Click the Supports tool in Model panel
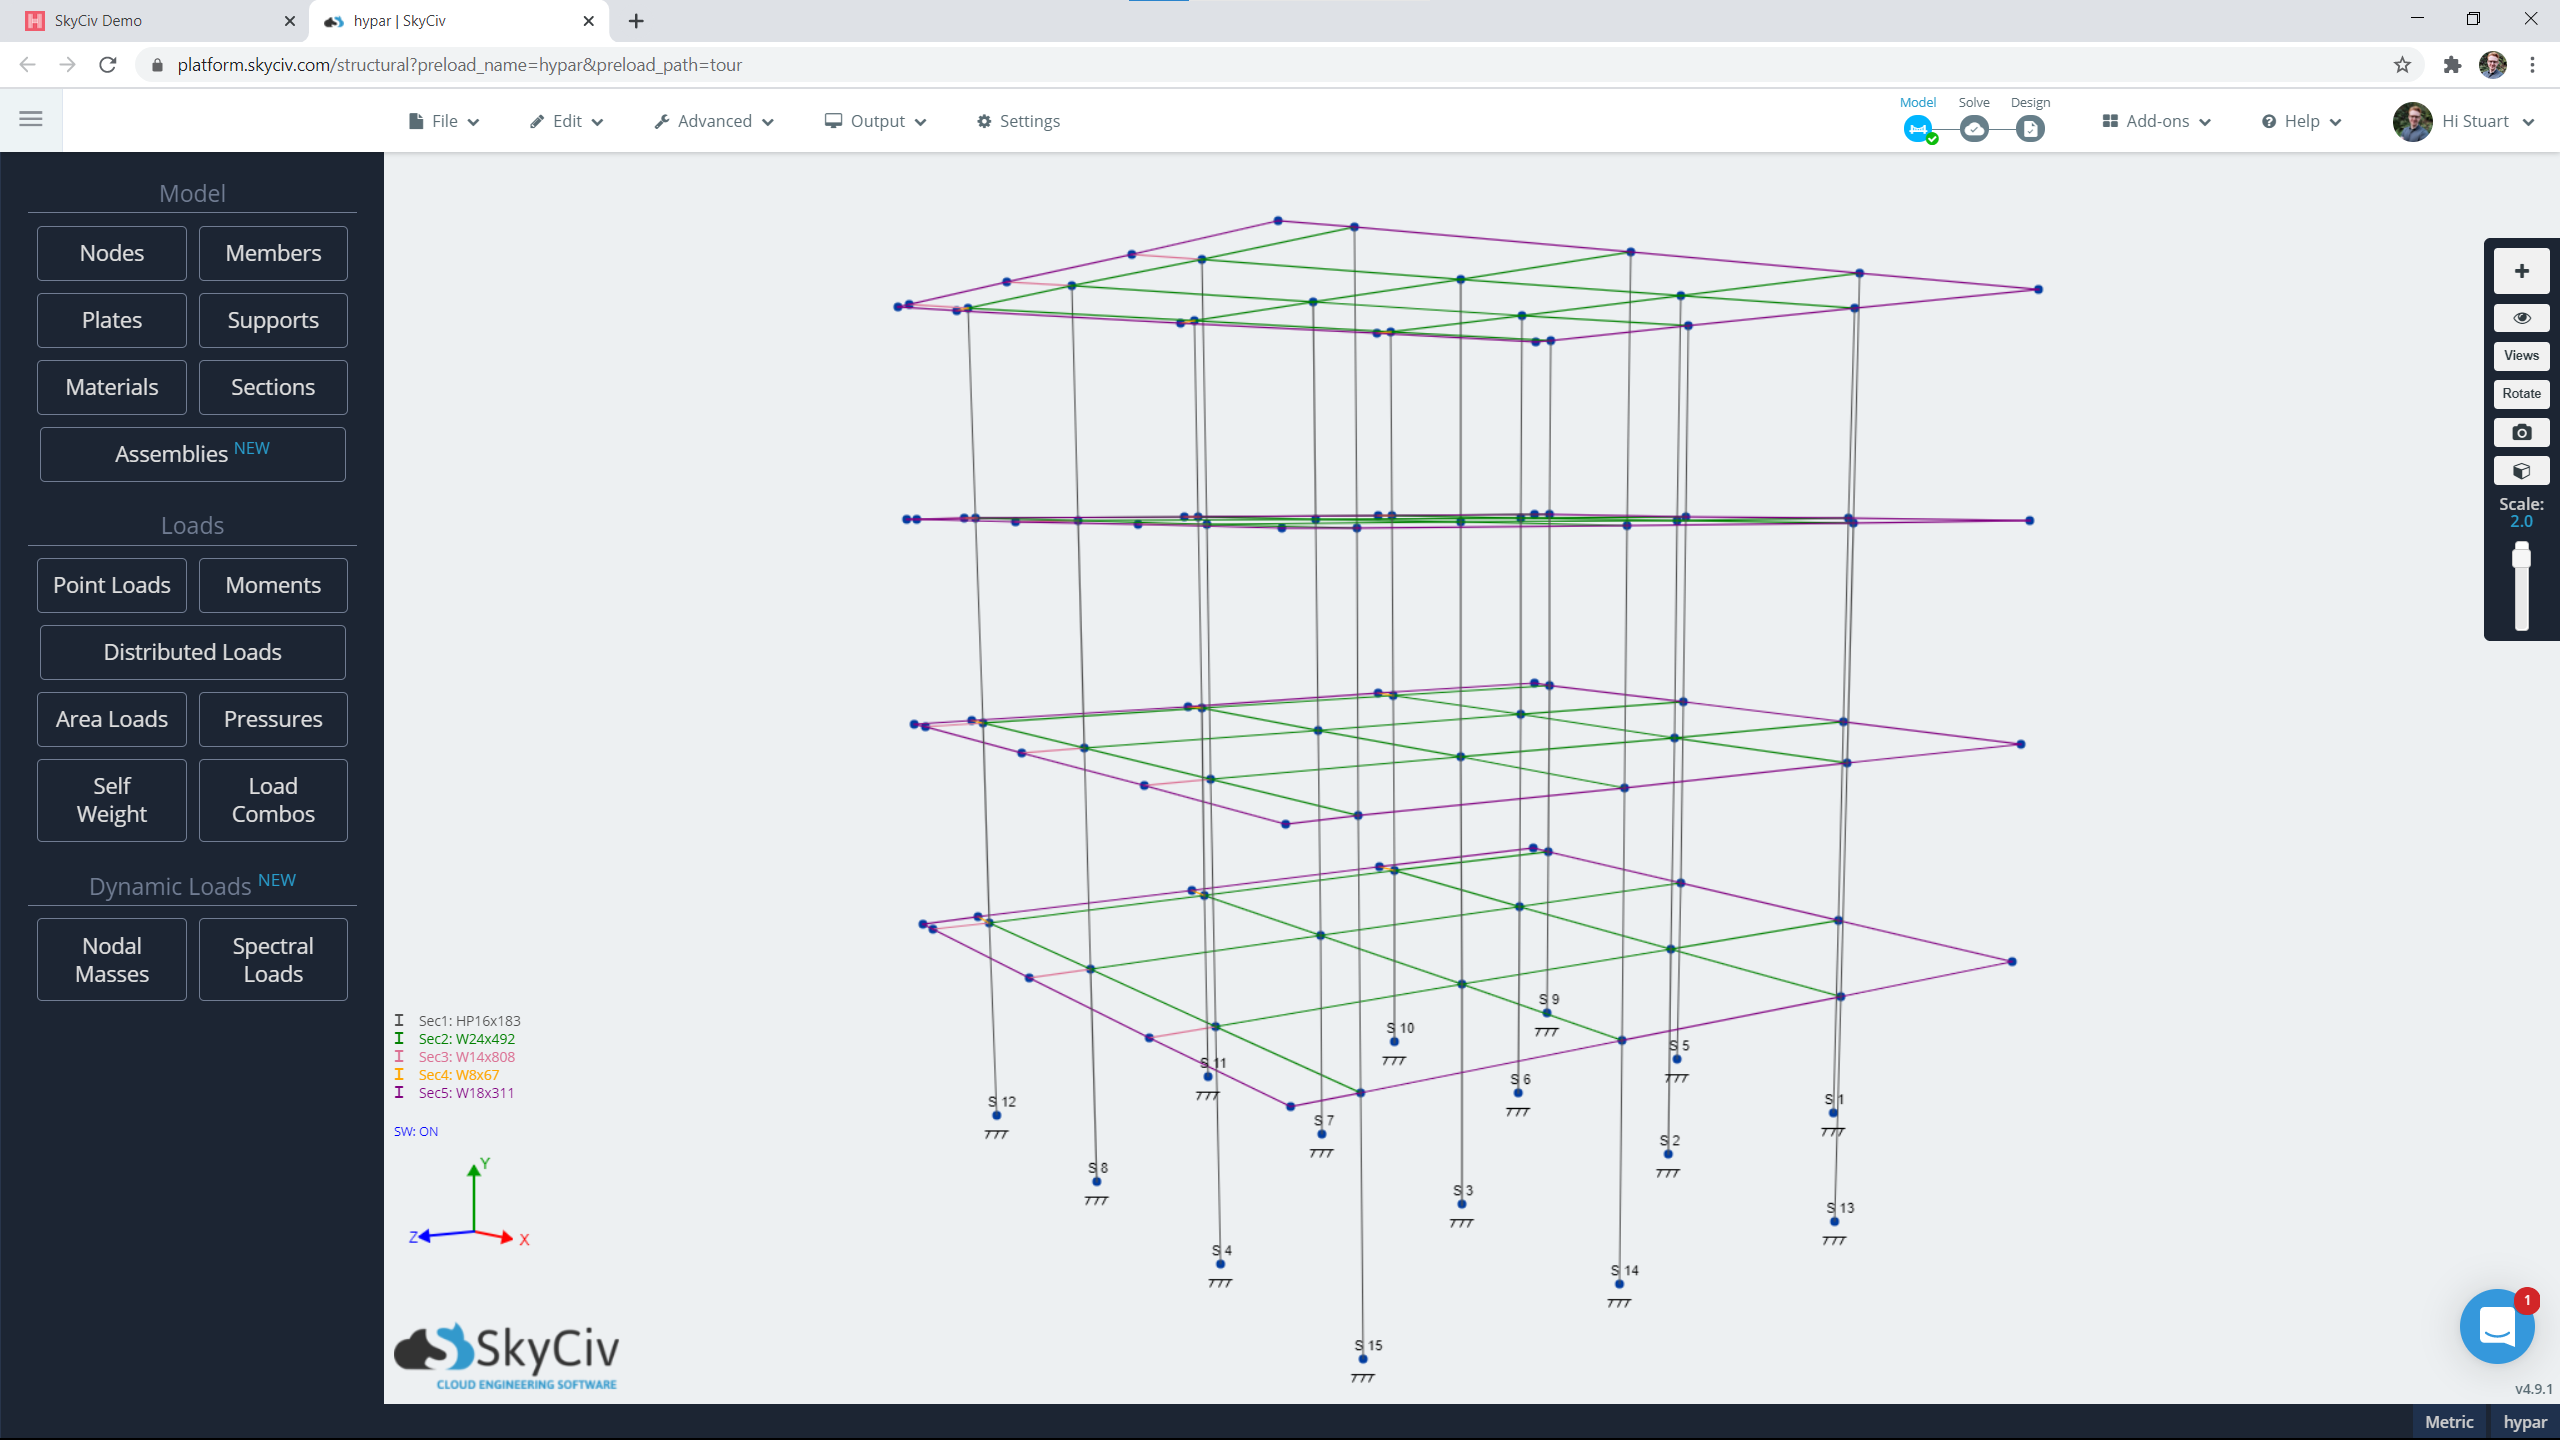The width and height of the screenshot is (2560, 1440). 273,320
